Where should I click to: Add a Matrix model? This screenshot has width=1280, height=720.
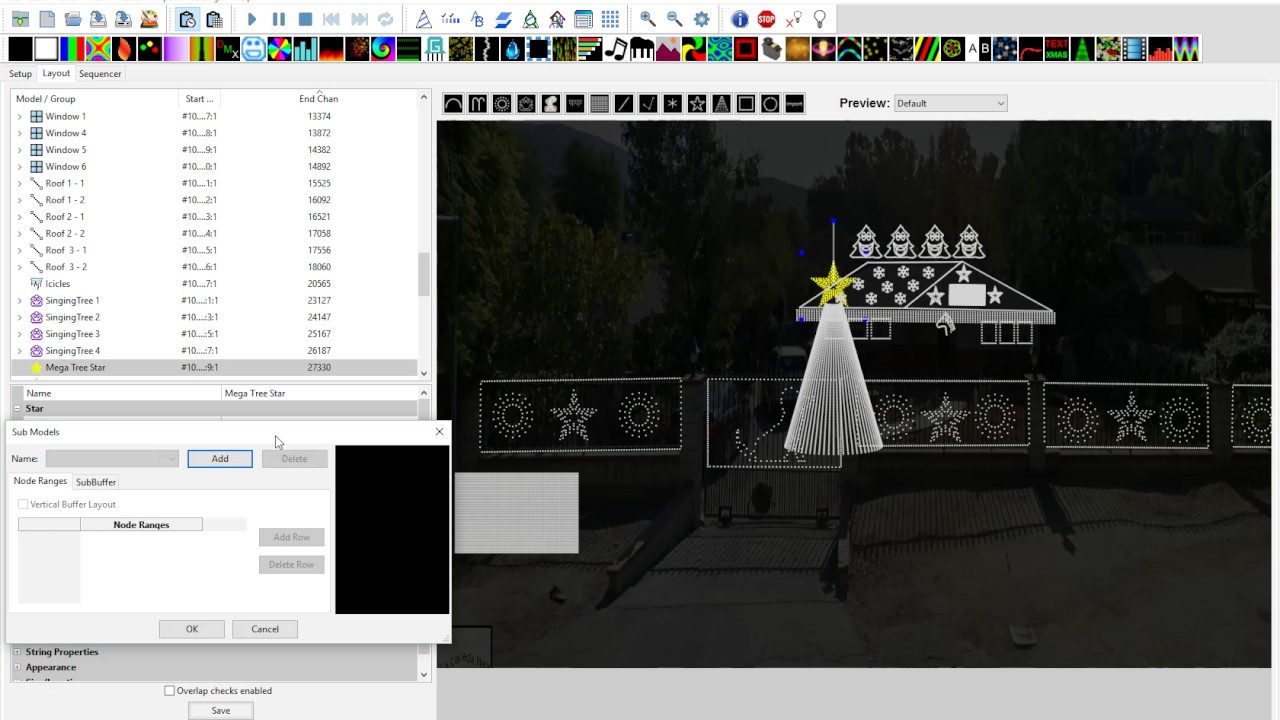[599, 104]
